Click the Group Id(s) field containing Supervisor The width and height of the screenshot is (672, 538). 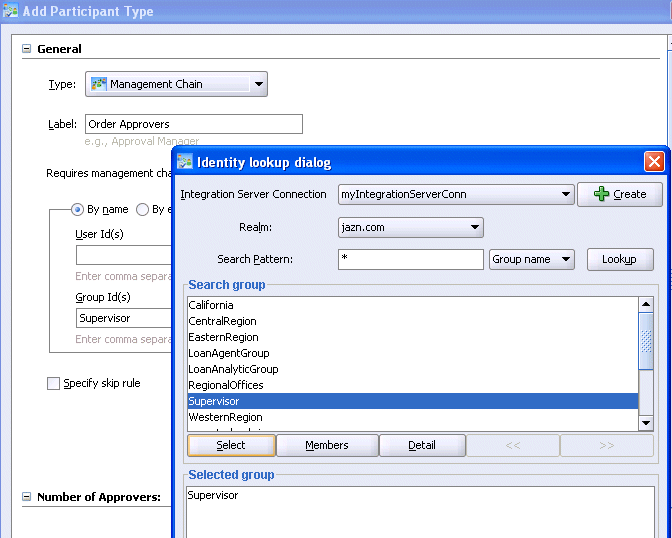click(123, 318)
